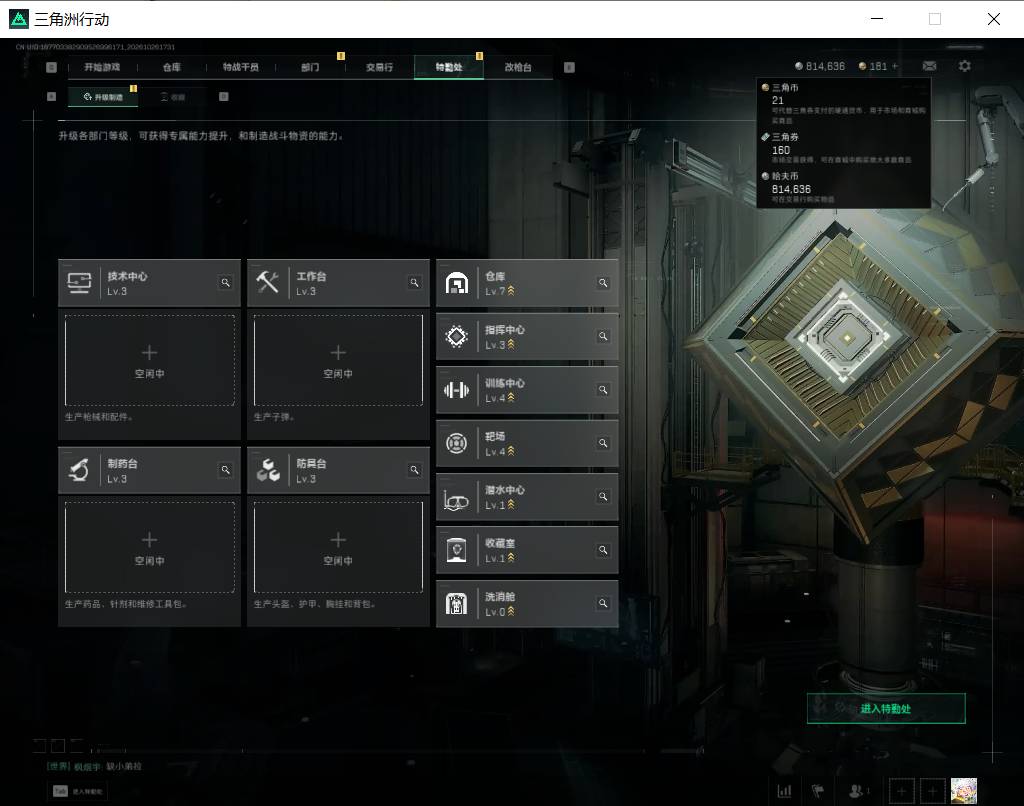Viewport: 1024px width, 806px height.
Task: Click the magnifier on 工作台 panel
Action: pos(414,283)
